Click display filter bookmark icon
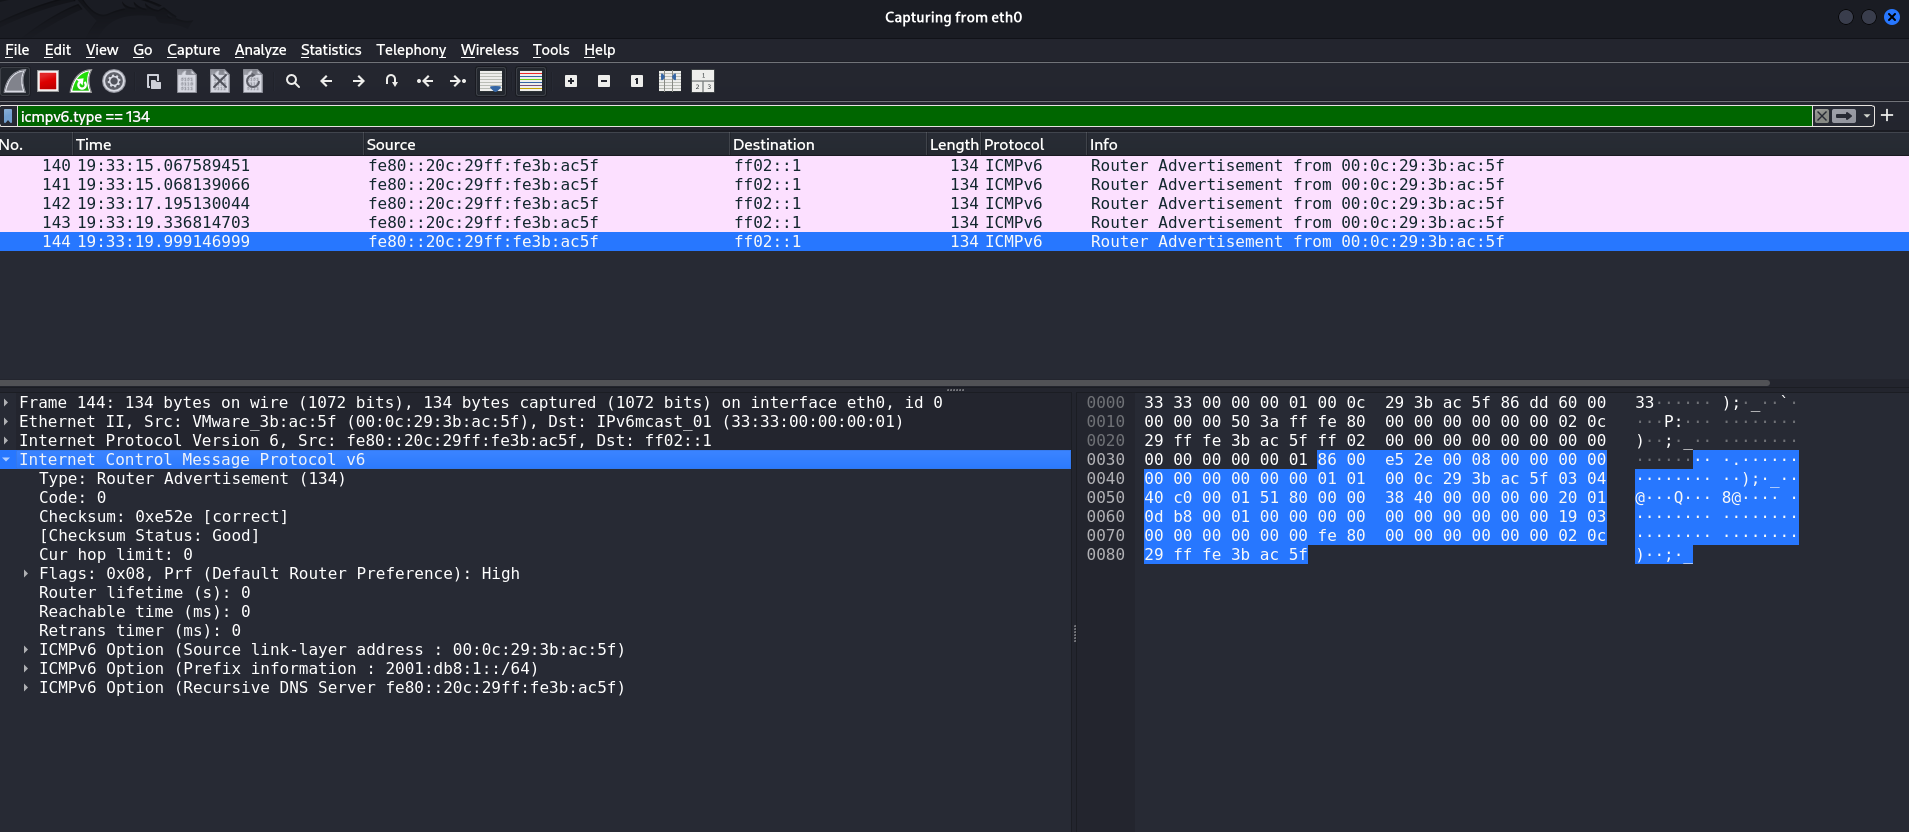 tap(8, 116)
